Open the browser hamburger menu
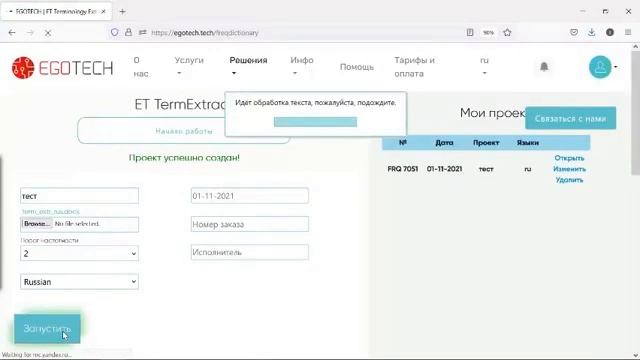This screenshot has height=360, width=640. [628, 32]
